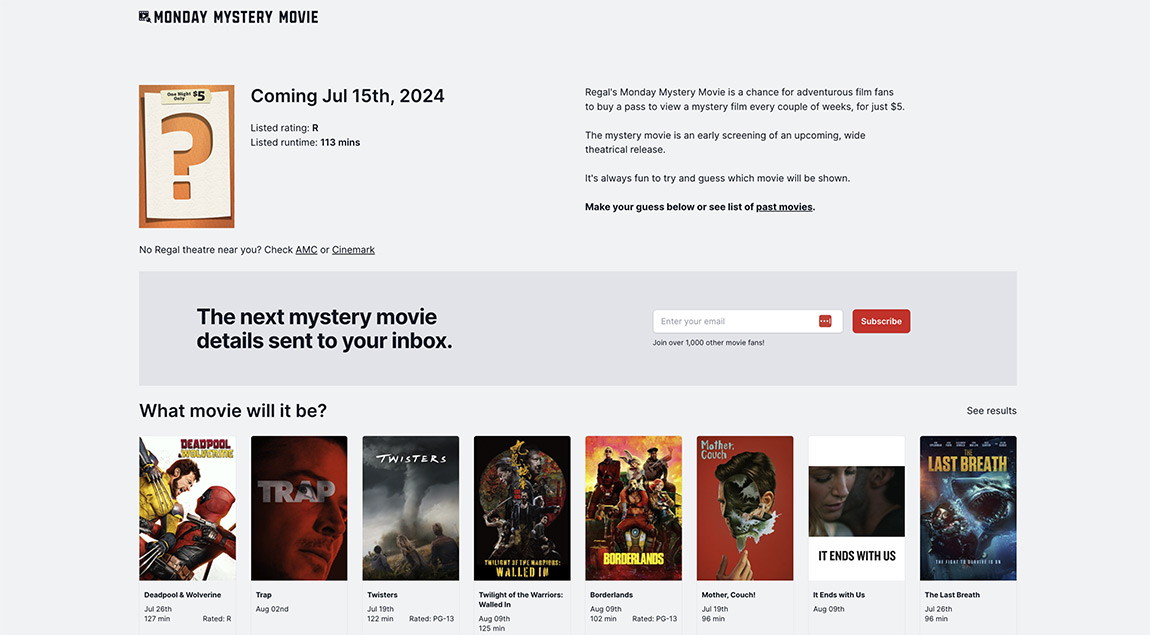Click the Trap title below poster
The height and width of the screenshot is (635, 1150).
pyautogui.click(x=263, y=595)
